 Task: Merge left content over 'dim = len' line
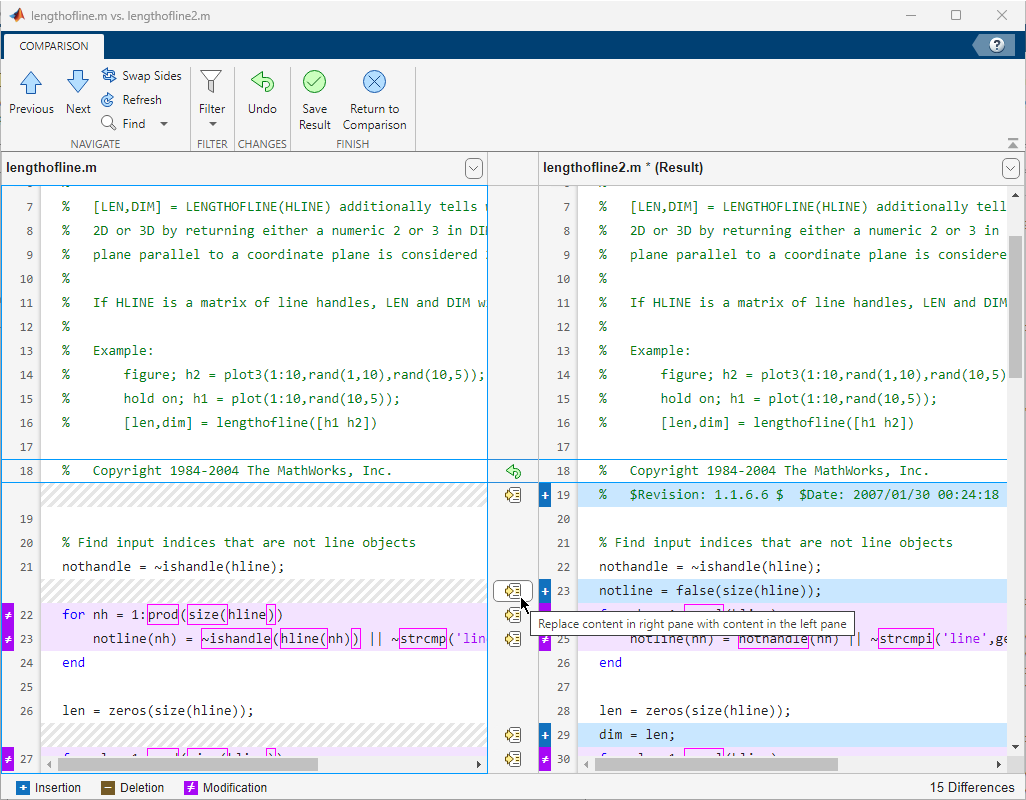coord(513,735)
